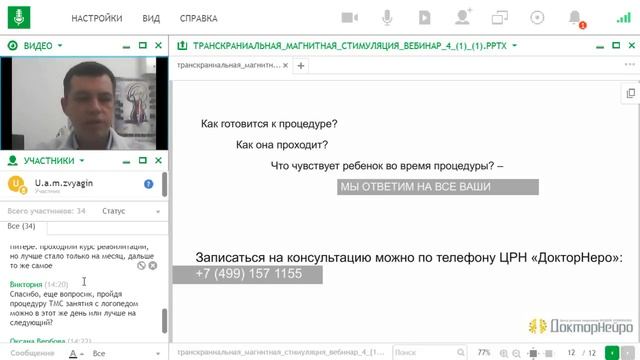The height and width of the screenshot is (360, 640).
Task: Click the presentation upload icon
Action: pyautogui.click(x=182, y=45)
